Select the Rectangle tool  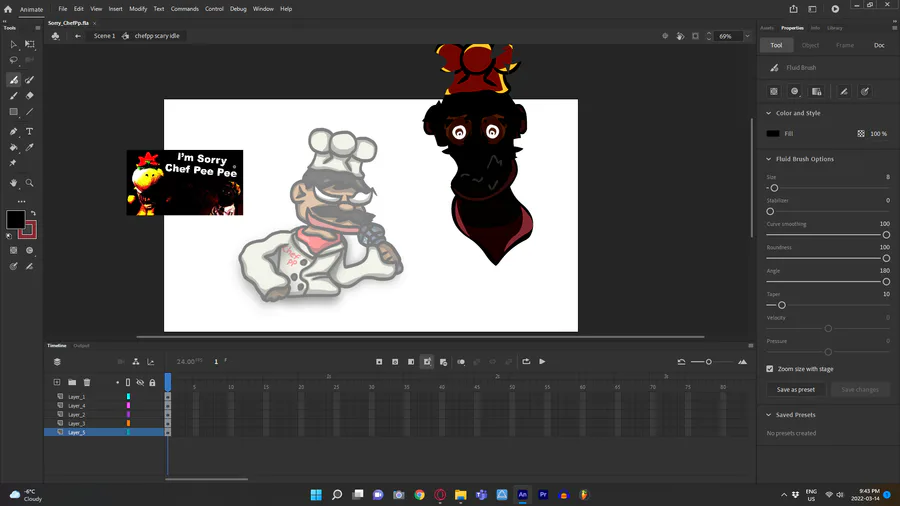[x=13, y=112]
